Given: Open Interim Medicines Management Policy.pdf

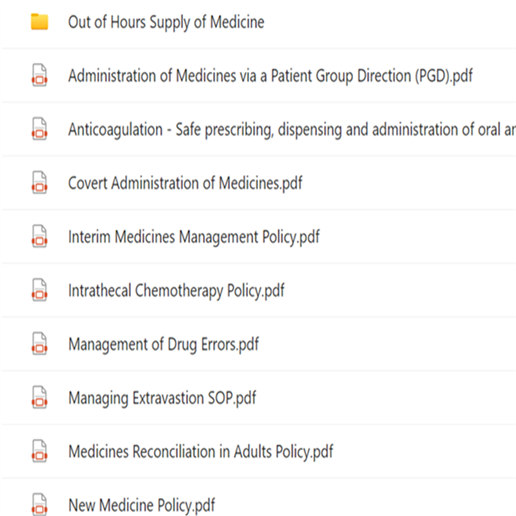Looking at the screenshot, I should 194,237.
